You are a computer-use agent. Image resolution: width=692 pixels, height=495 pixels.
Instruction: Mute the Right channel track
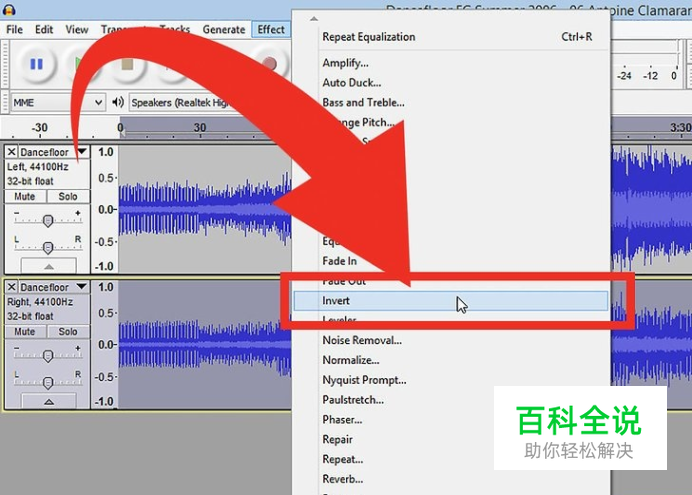pyautogui.click(x=25, y=331)
